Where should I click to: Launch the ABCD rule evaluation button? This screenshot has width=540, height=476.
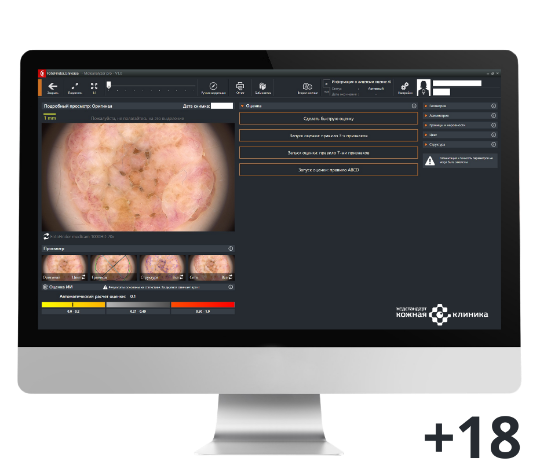click(329, 170)
